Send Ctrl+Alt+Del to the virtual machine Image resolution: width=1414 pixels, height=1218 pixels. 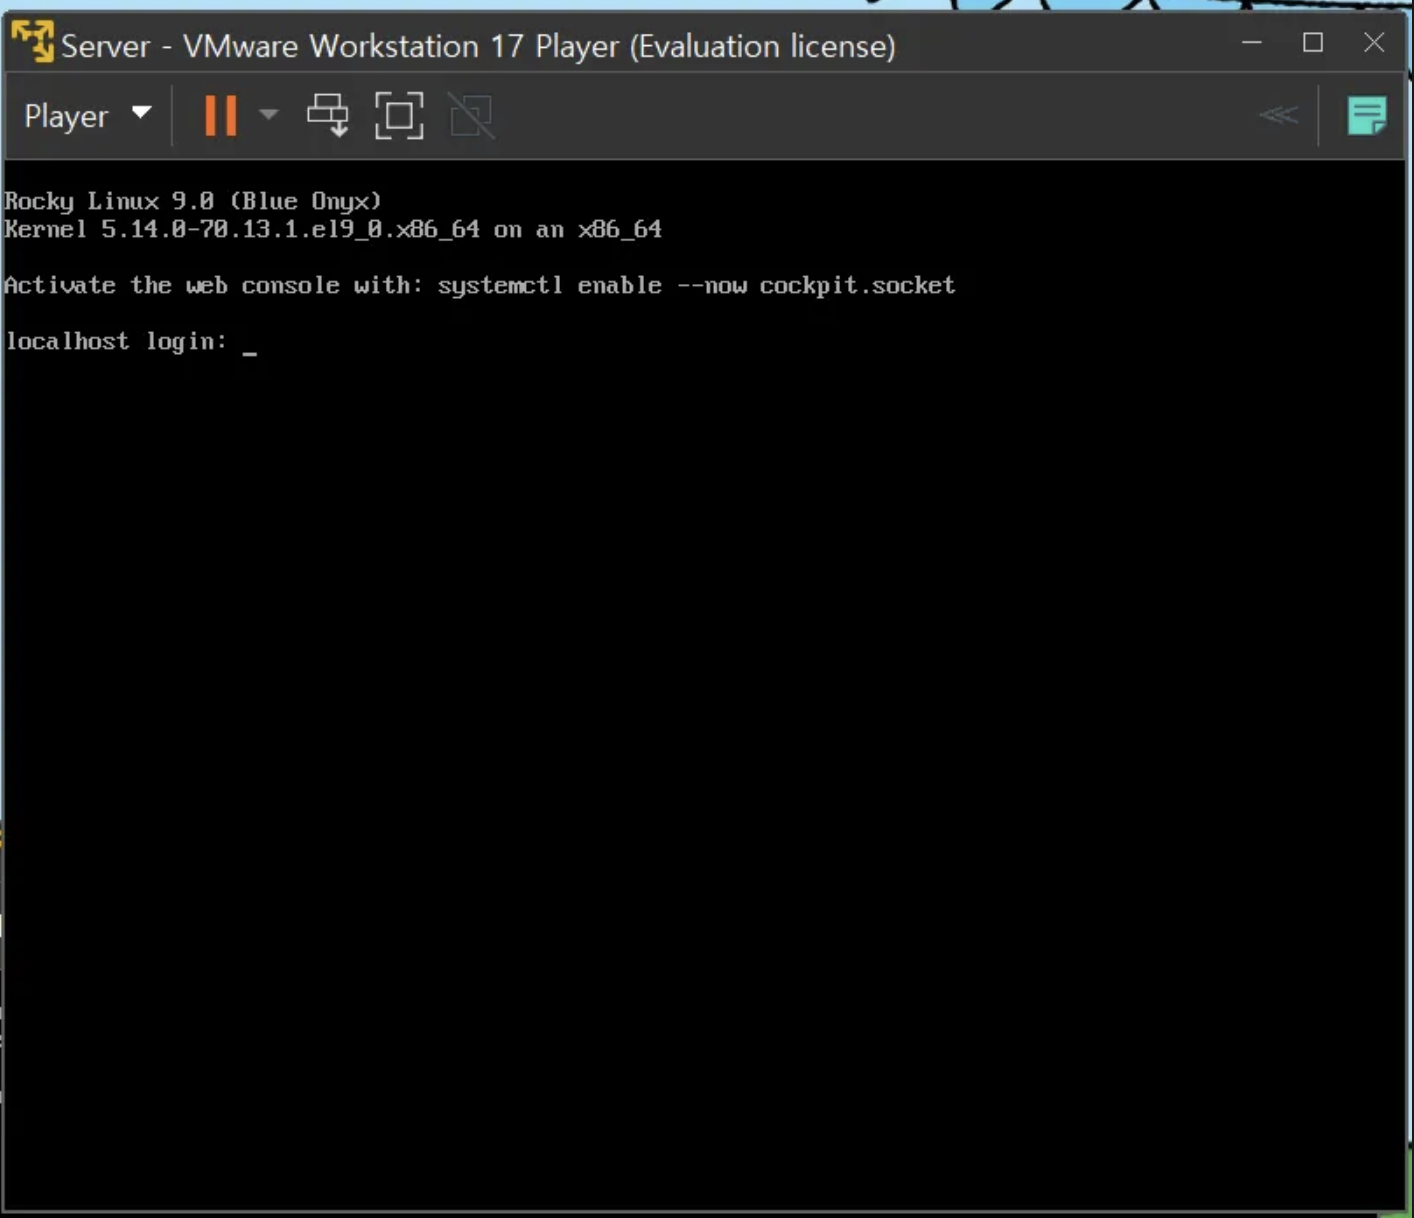click(x=328, y=116)
